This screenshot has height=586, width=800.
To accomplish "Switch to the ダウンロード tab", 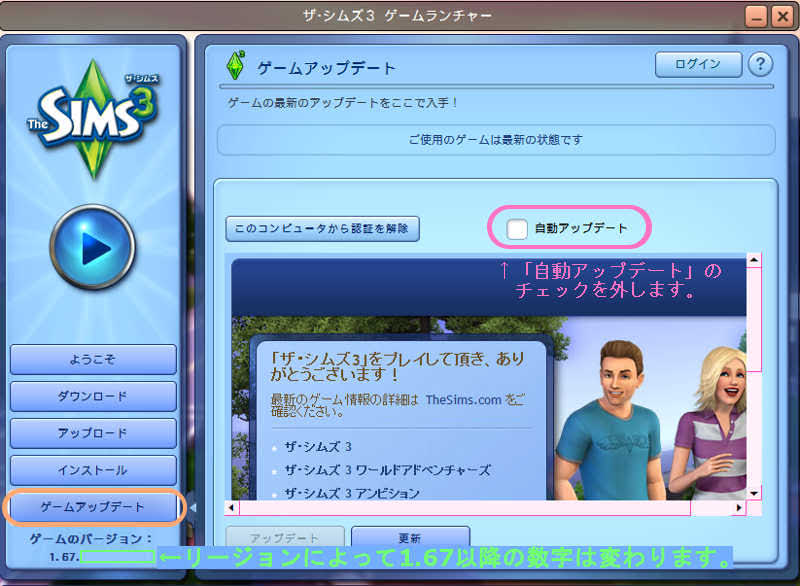I will (93, 396).
